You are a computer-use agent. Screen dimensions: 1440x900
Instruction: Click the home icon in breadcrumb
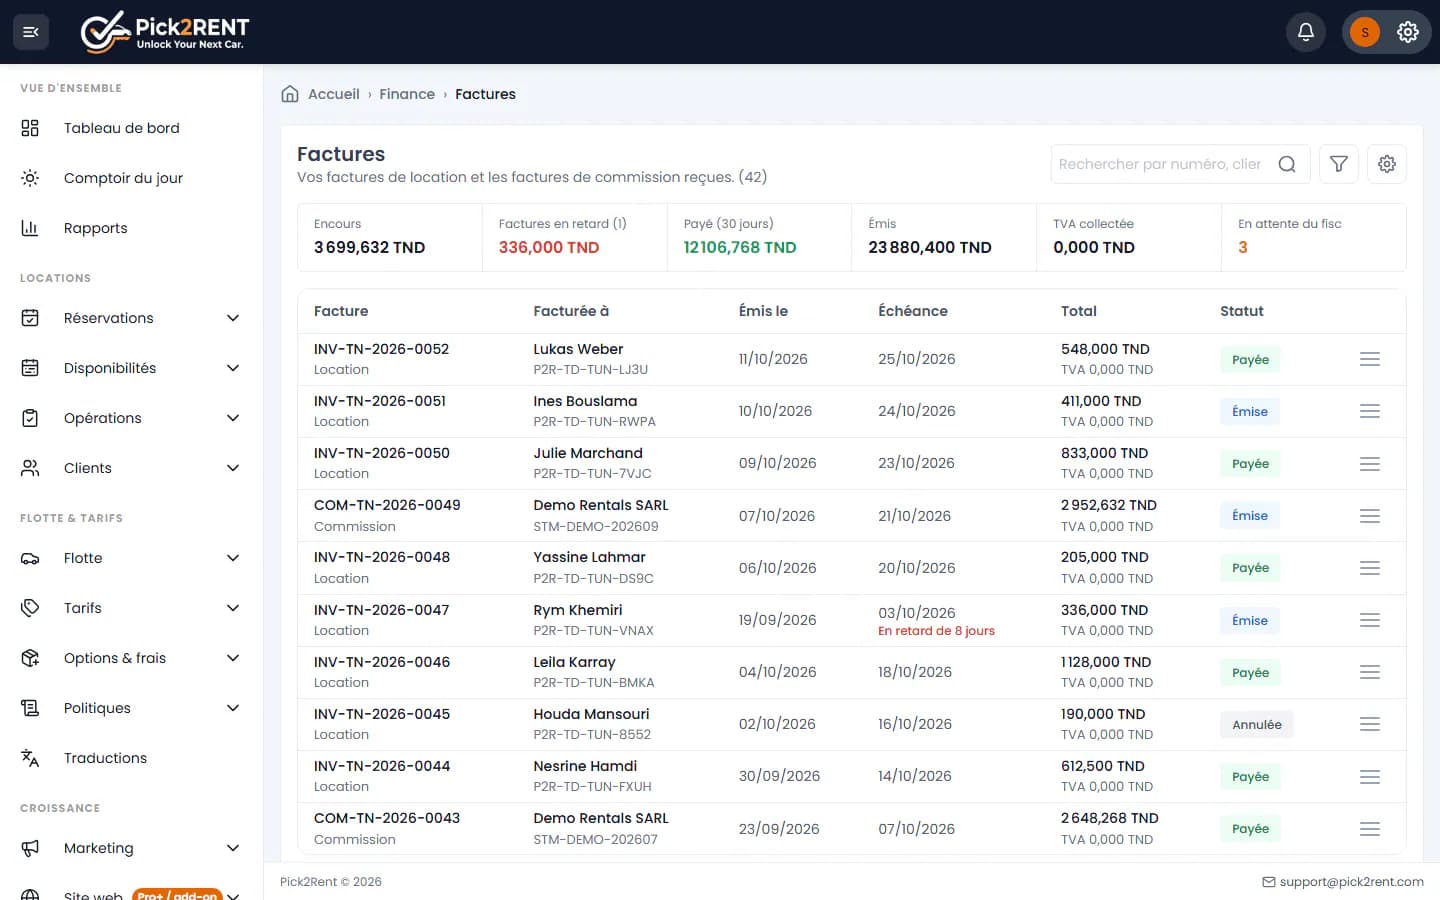tap(290, 94)
